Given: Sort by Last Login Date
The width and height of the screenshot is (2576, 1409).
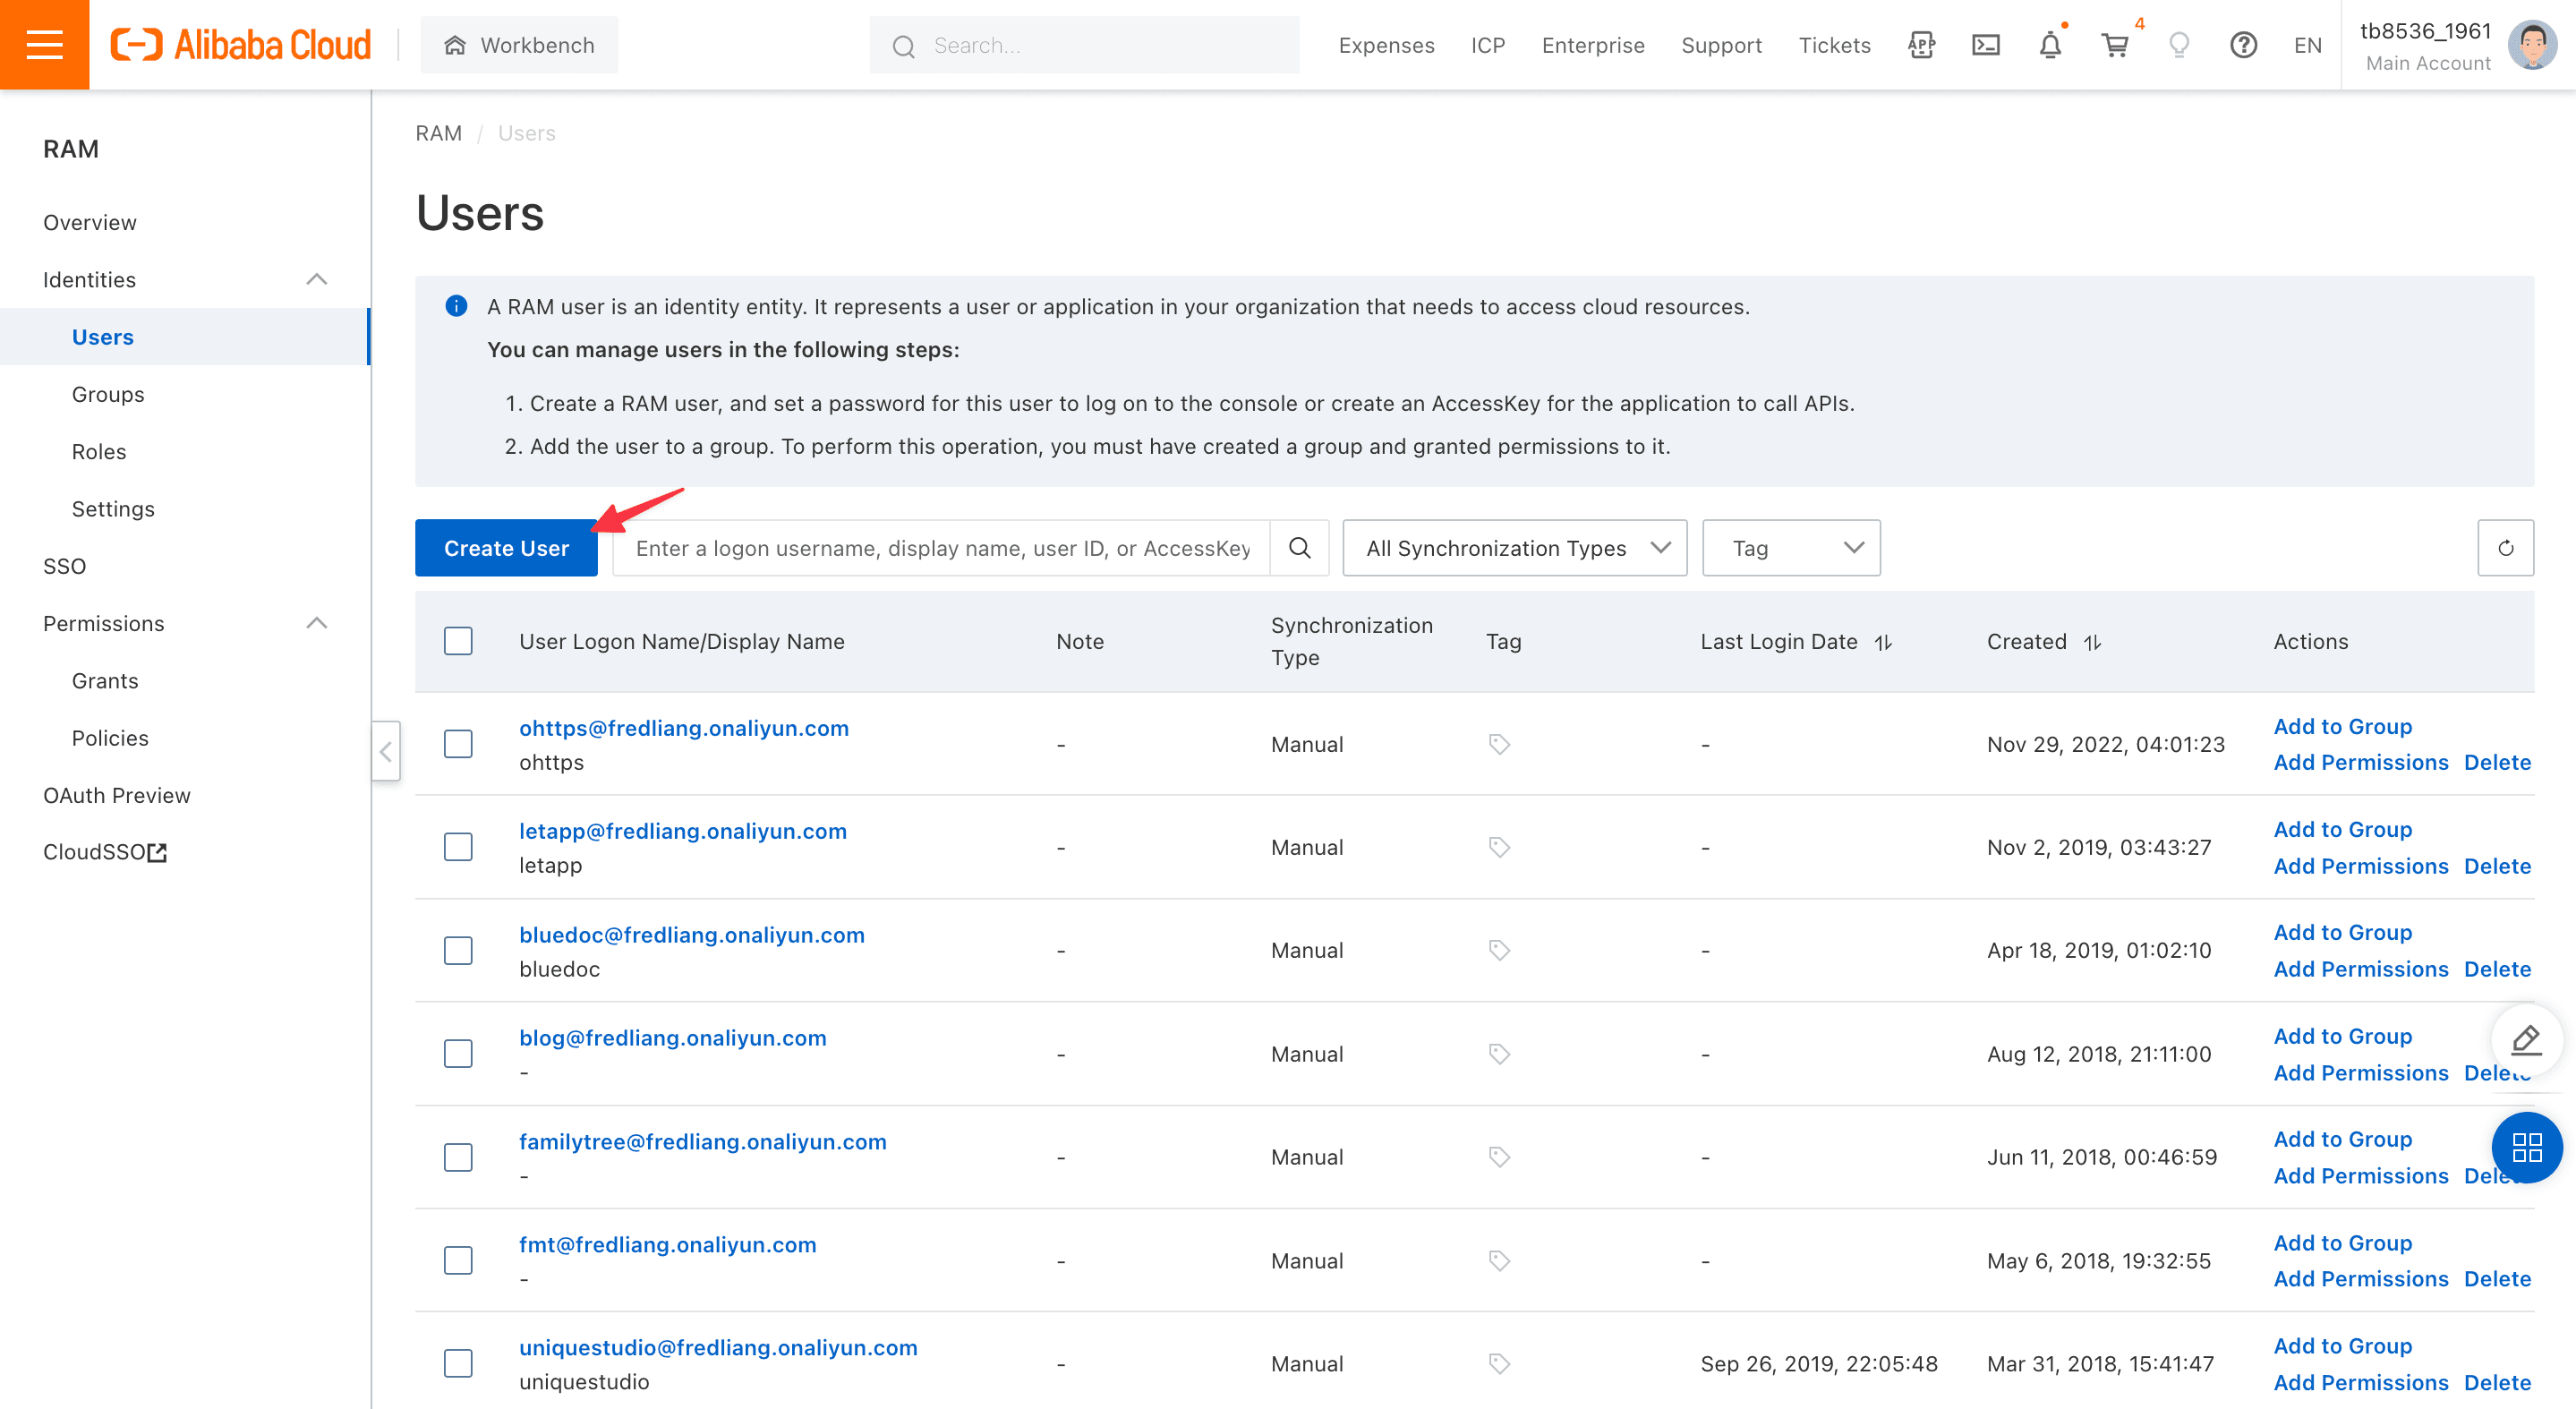Looking at the screenshot, I should (1883, 642).
